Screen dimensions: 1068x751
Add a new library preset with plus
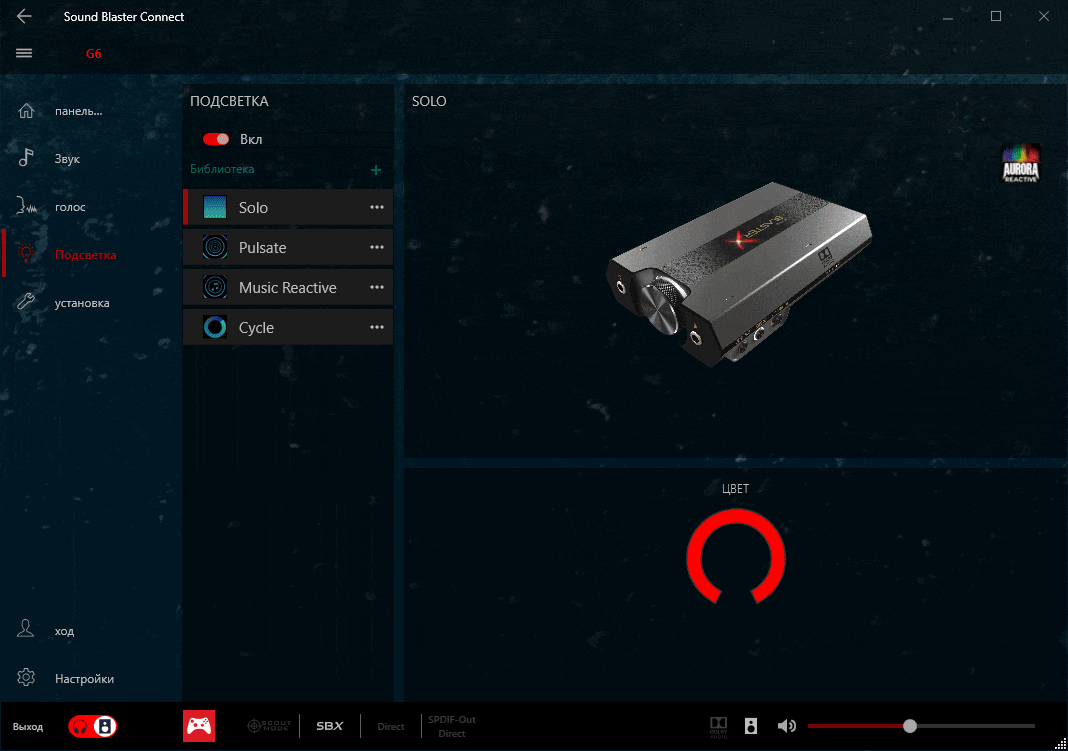(x=376, y=170)
